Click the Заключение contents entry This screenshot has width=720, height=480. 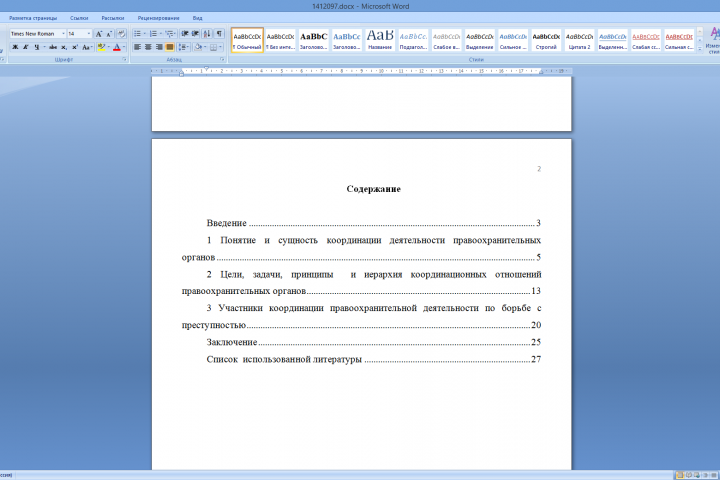pos(373,342)
